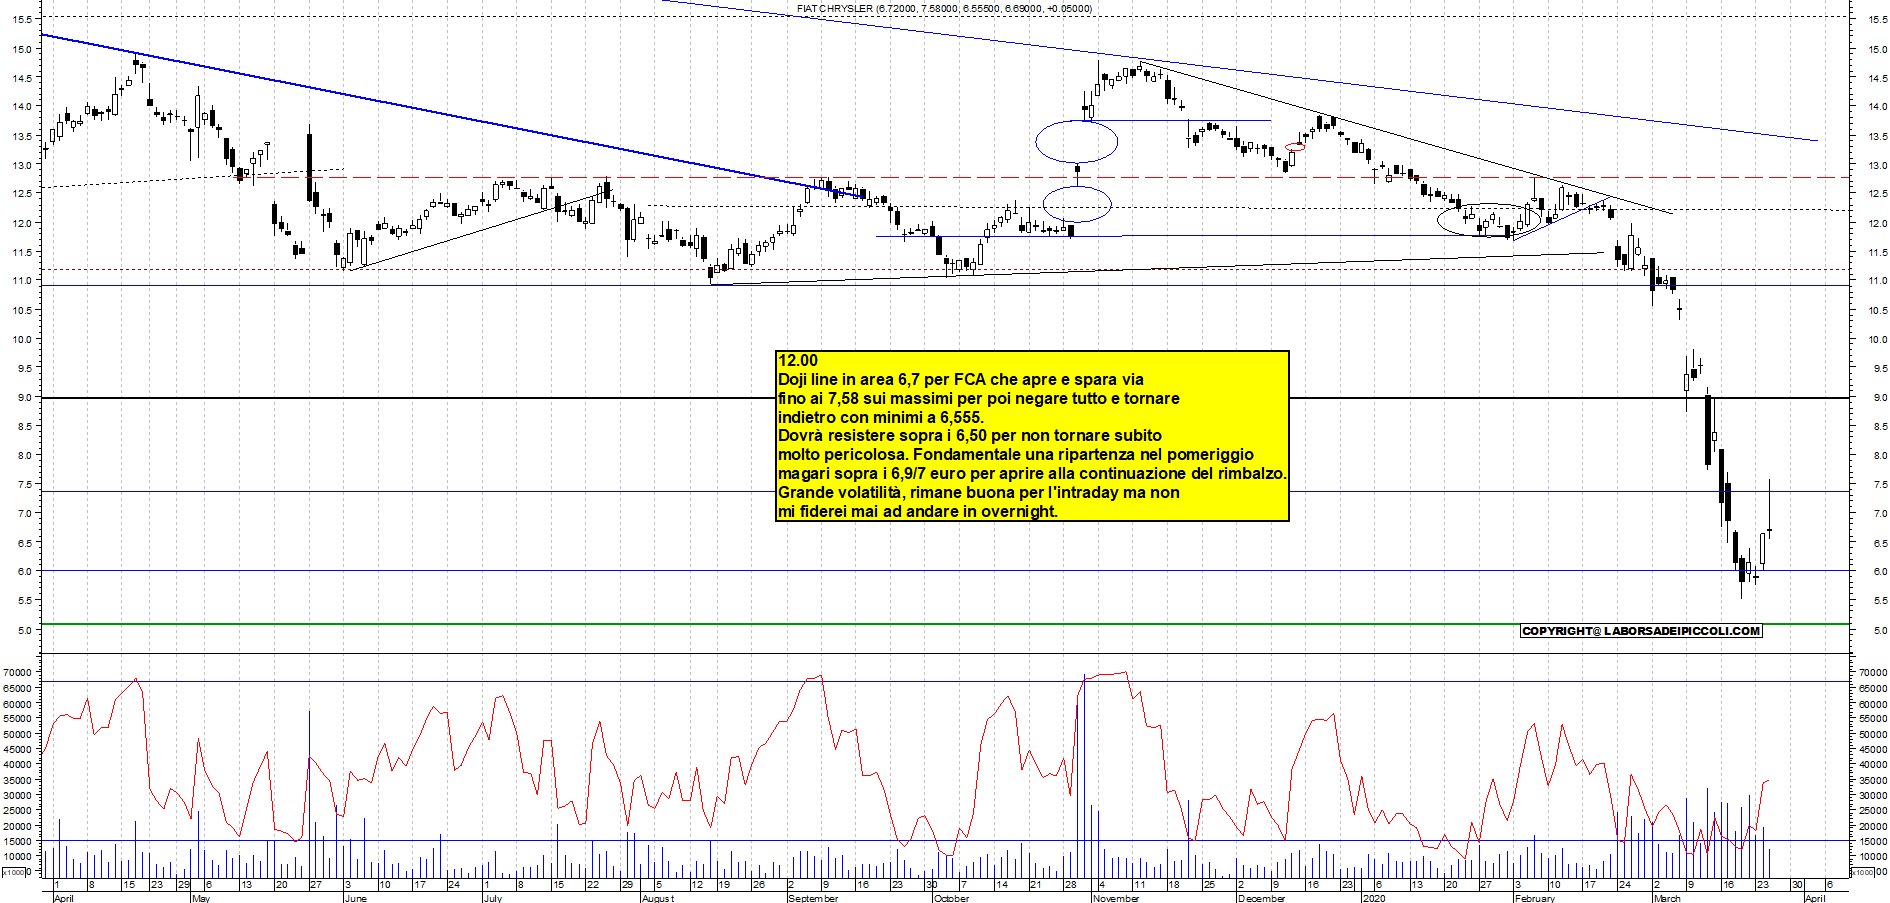Select the 'February' month label

click(1535, 898)
